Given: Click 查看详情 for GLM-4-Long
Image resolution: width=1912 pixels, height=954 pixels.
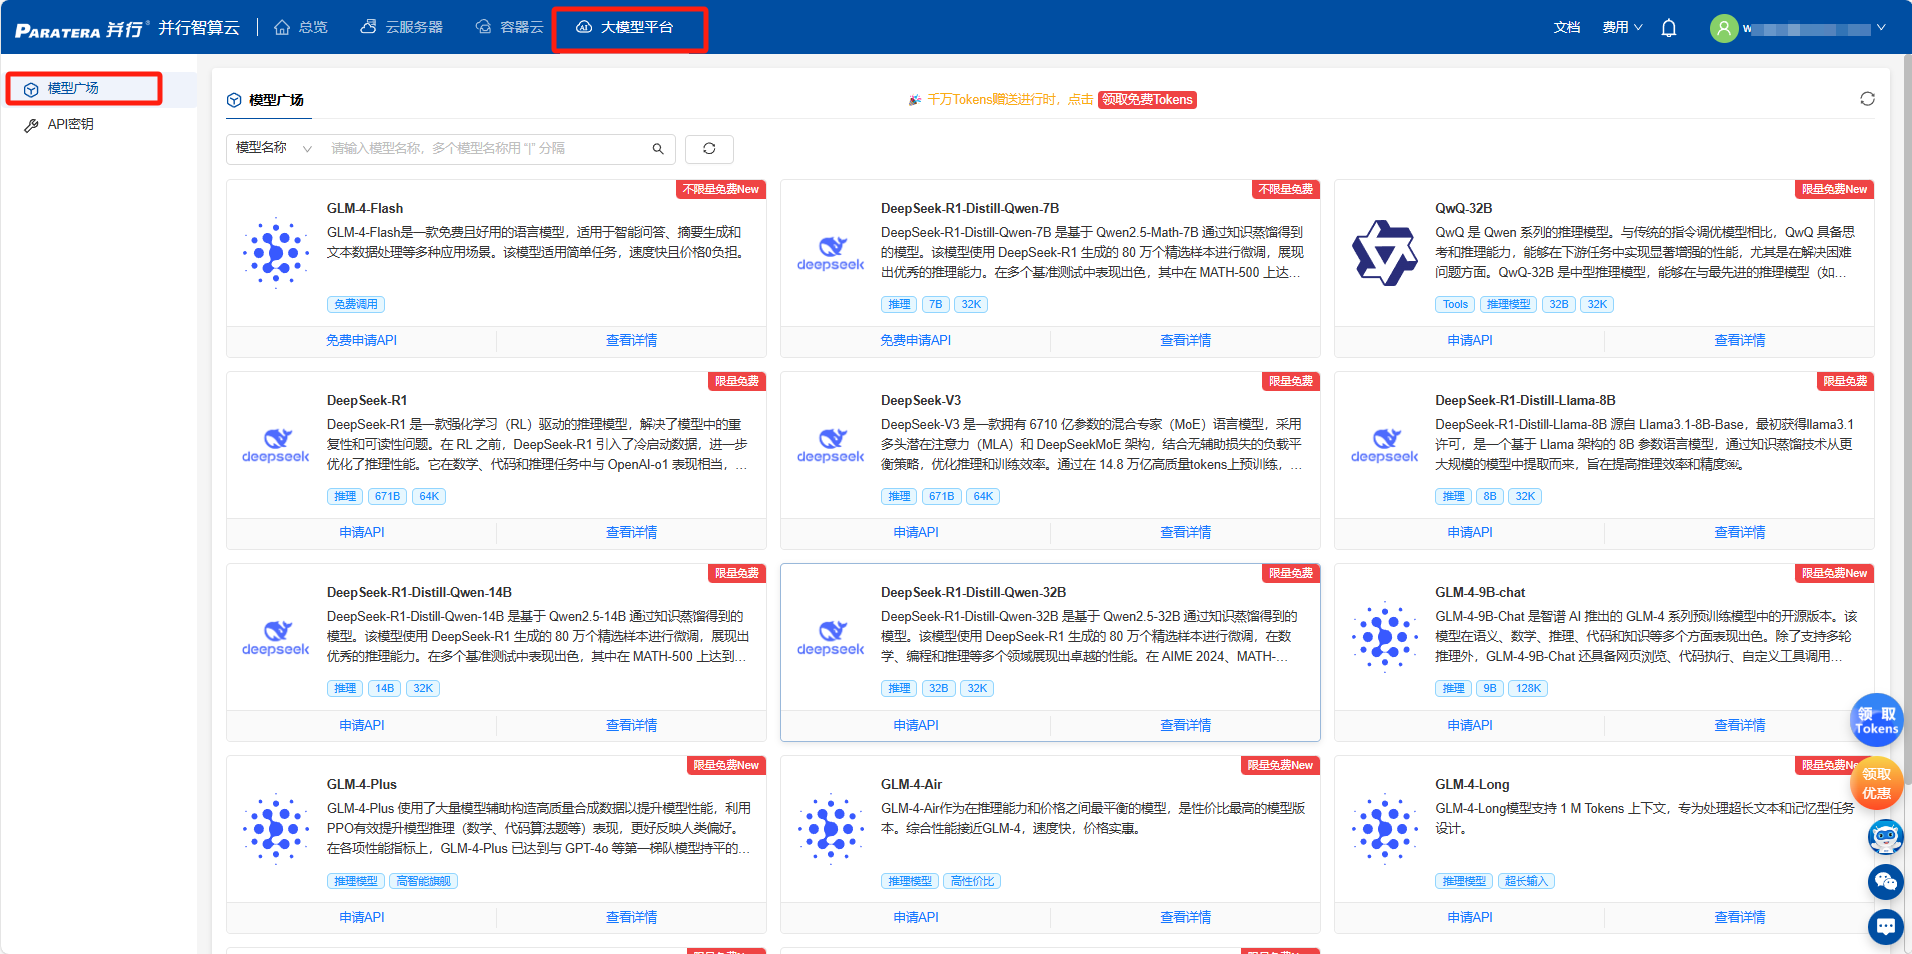Looking at the screenshot, I should pyautogui.click(x=1739, y=917).
